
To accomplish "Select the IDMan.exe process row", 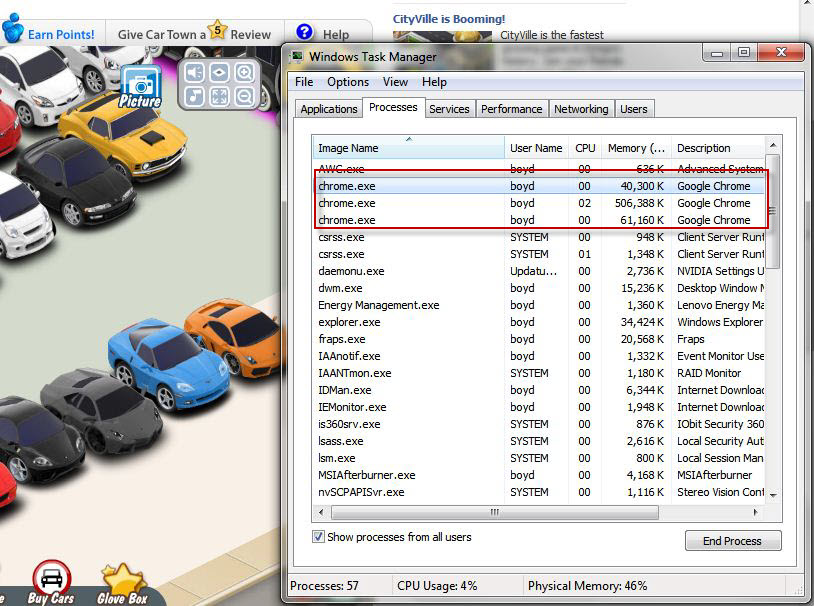I will click(539, 390).
